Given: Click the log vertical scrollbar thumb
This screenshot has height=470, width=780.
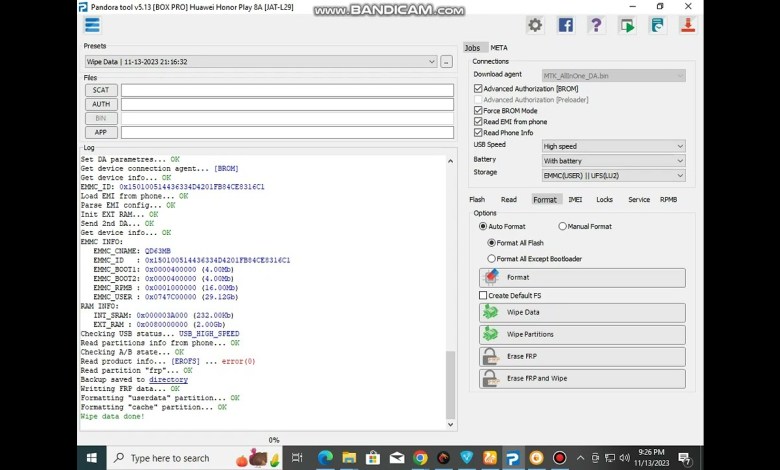Looking at the screenshot, I should [450, 384].
